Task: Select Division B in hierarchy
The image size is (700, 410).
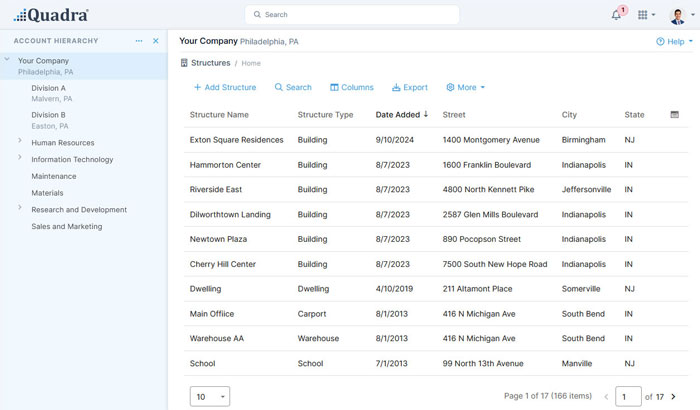Action: 48,115
